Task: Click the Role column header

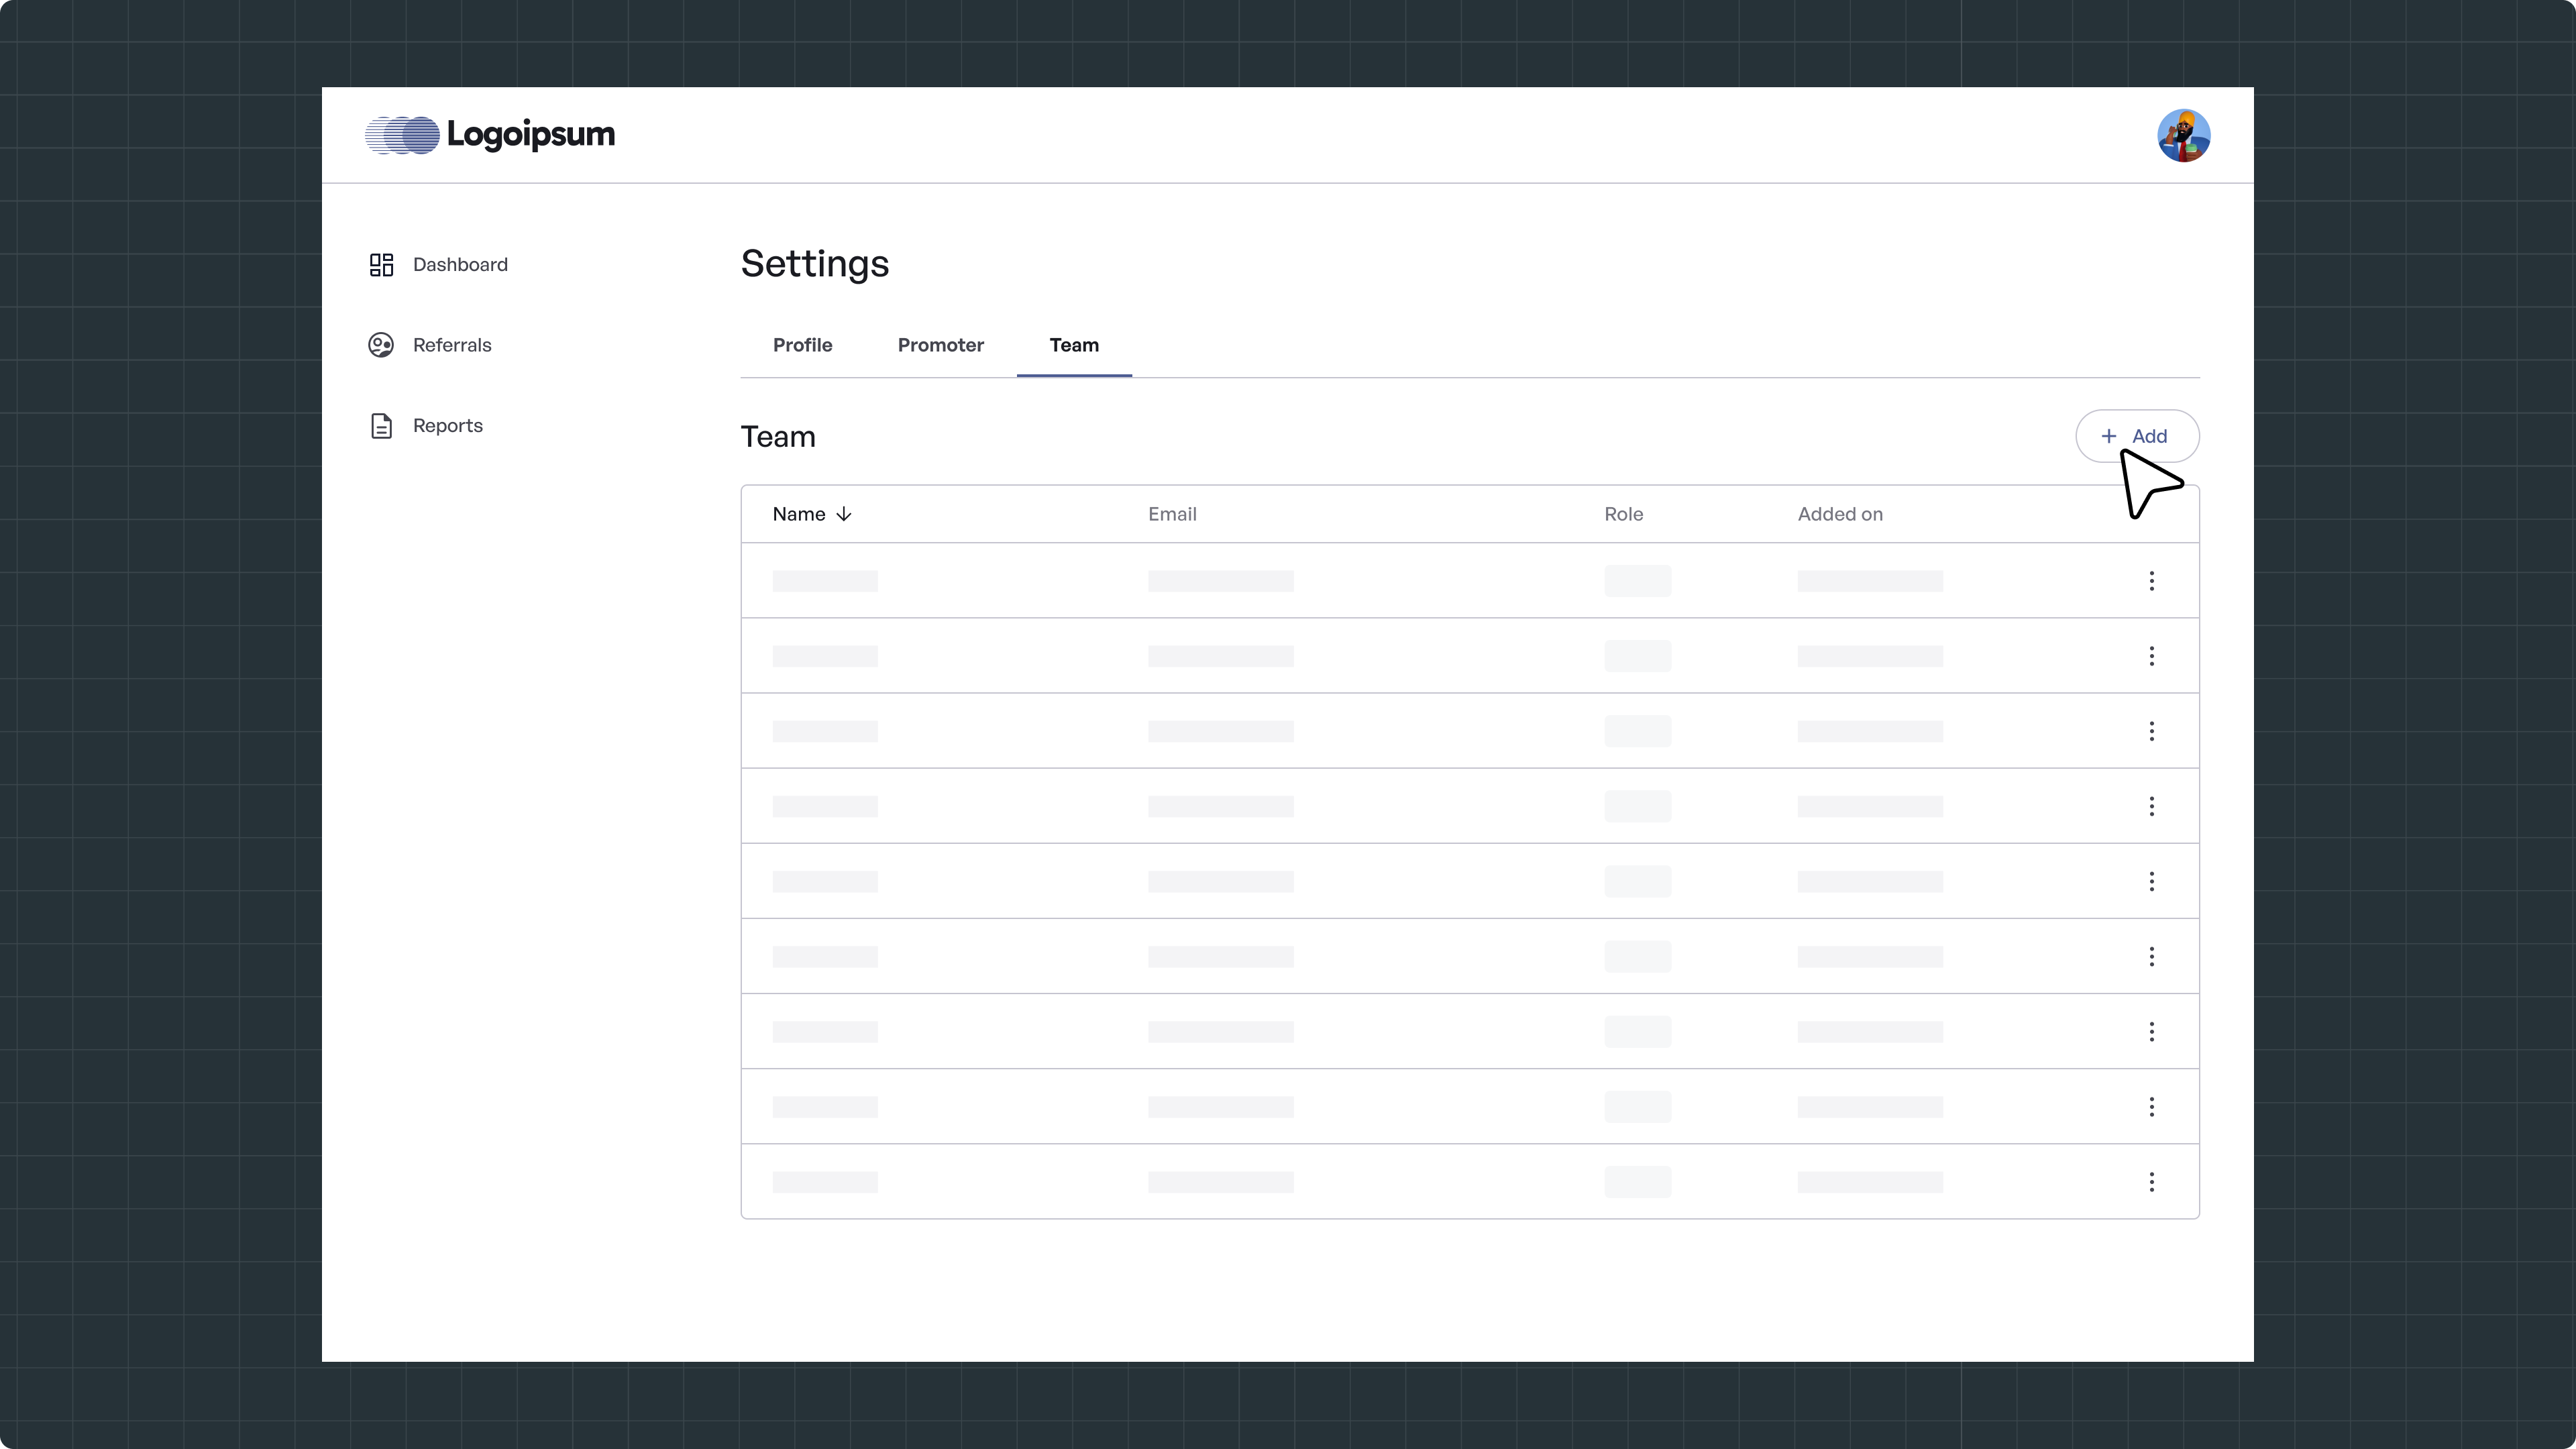Action: [x=1623, y=514]
